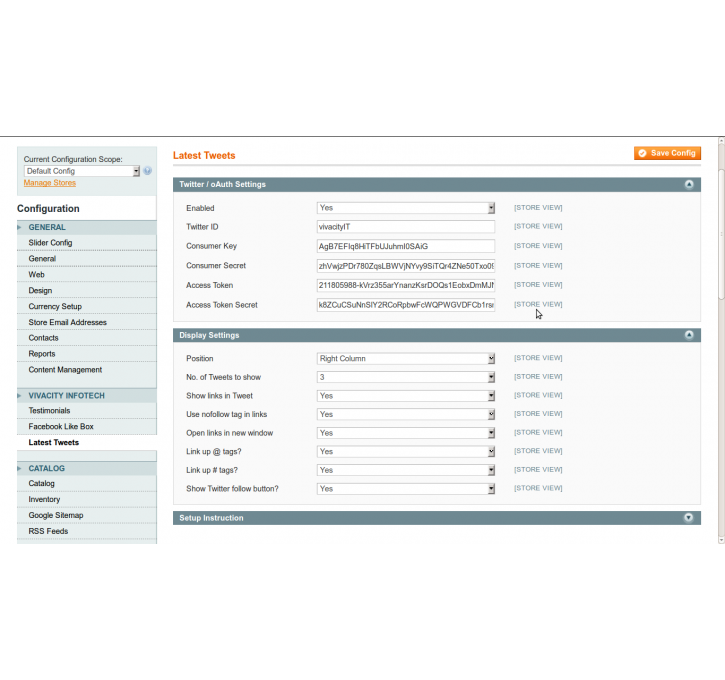
Task: Click the Show Twitter follow button? label
Action: pyautogui.click(x=232, y=489)
